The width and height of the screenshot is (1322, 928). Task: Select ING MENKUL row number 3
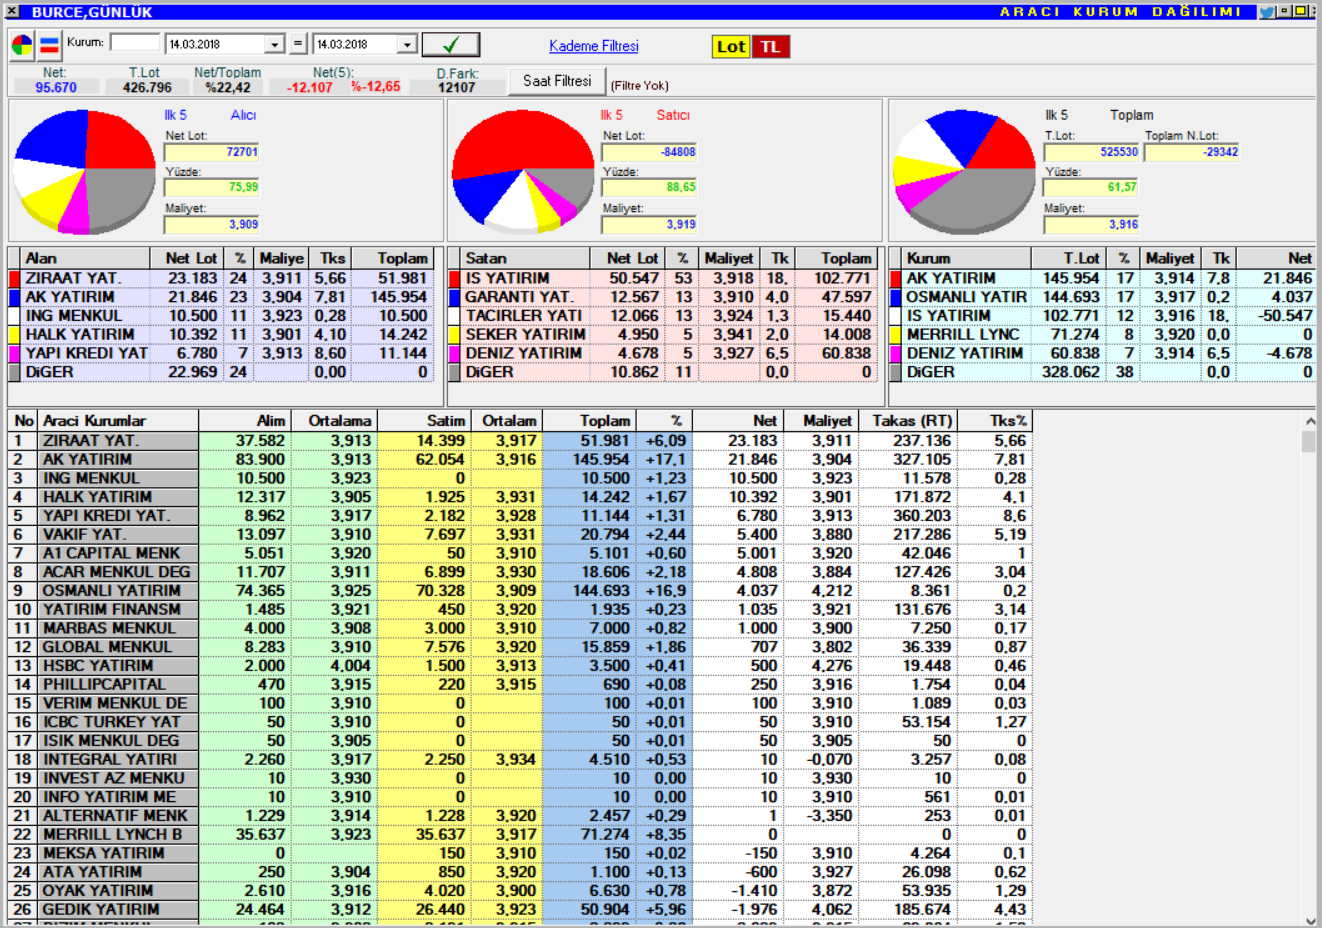click(519, 478)
